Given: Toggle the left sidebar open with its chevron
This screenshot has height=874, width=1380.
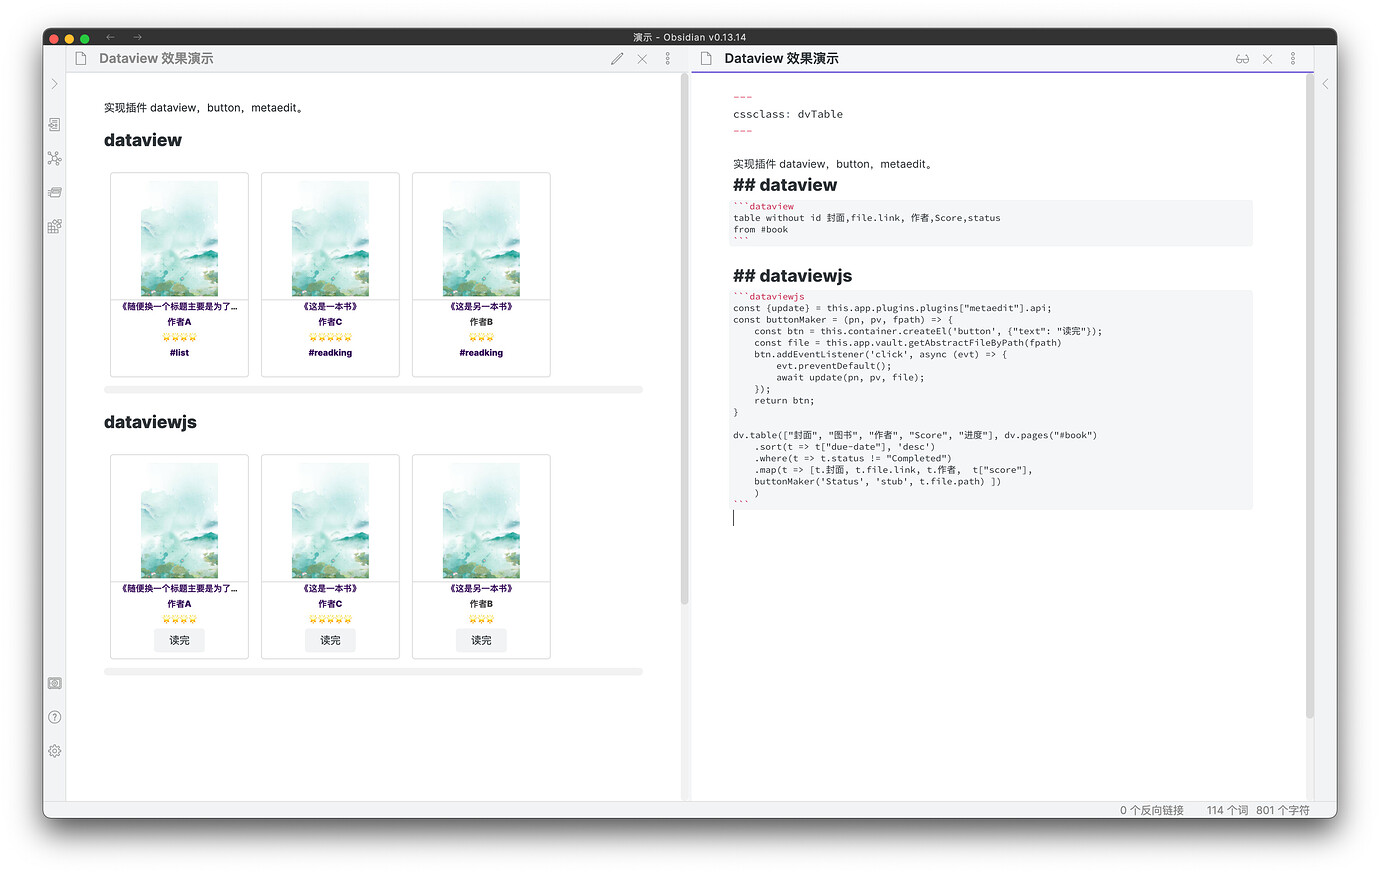Looking at the screenshot, I should pyautogui.click(x=54, y=84).
